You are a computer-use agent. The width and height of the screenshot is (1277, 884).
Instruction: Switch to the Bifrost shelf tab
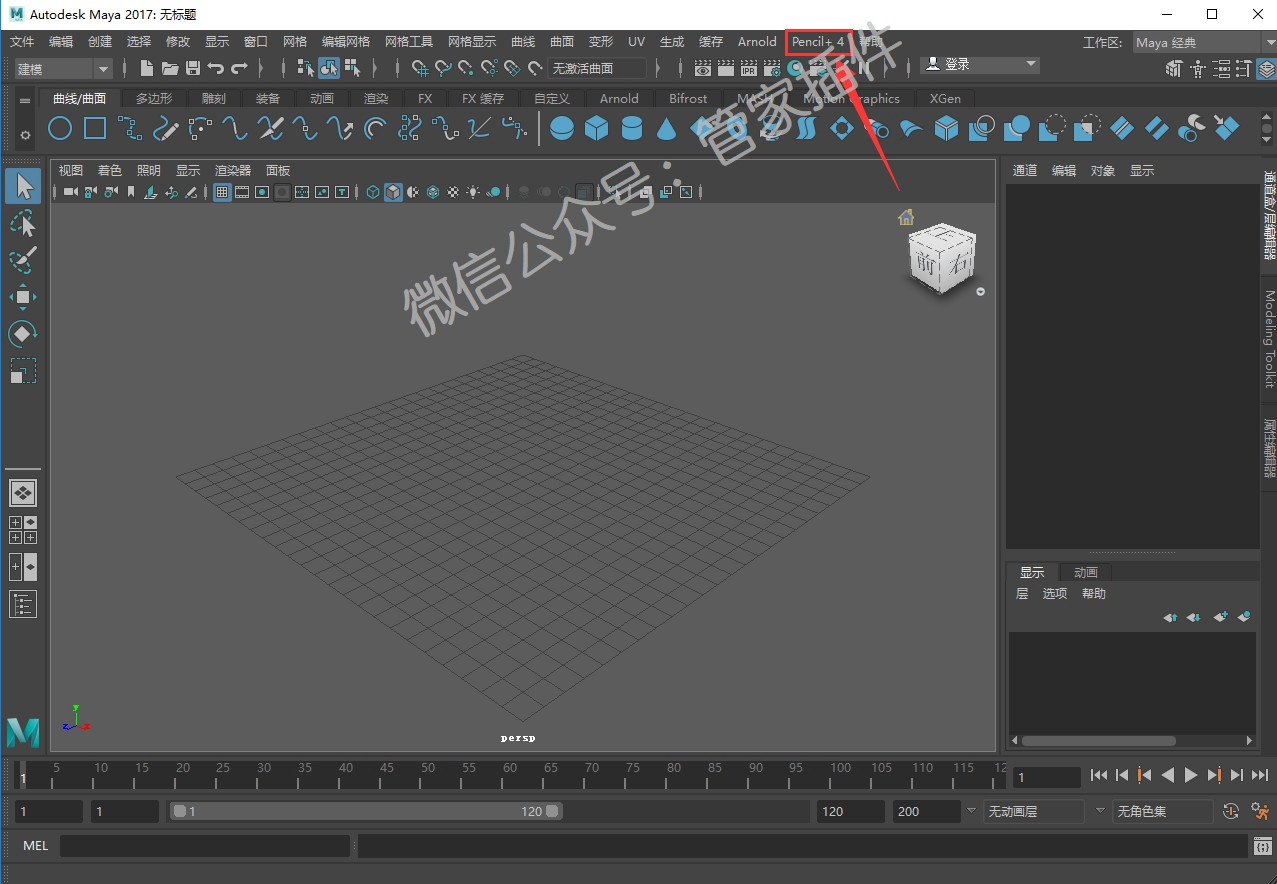pos(688,99)
